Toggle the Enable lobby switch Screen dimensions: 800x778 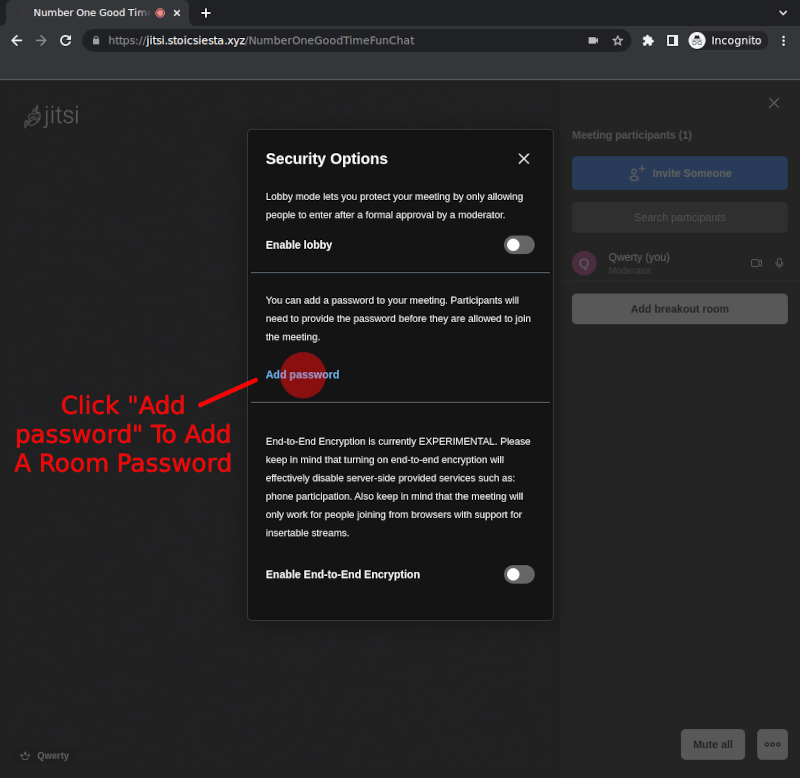(x=518, y=245)
